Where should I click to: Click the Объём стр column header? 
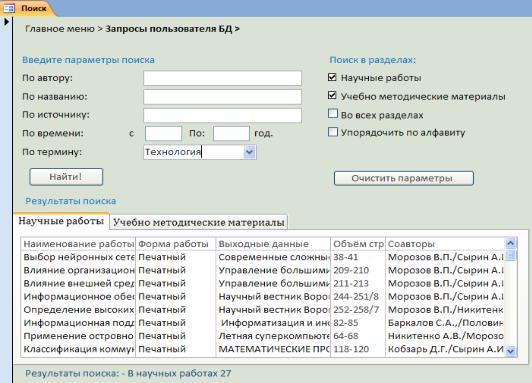tap(358, 244)
